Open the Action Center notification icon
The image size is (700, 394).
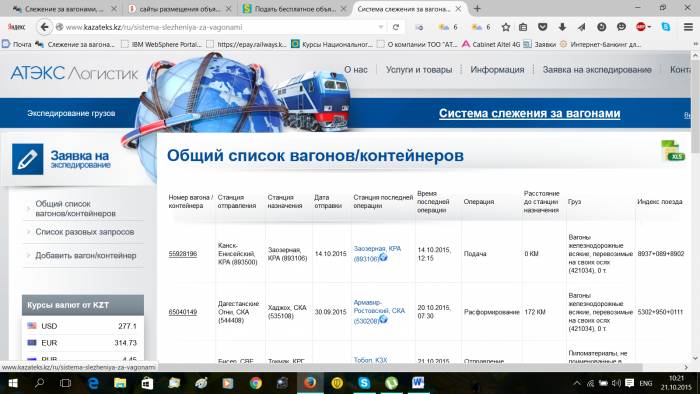(x=629, y=383)
